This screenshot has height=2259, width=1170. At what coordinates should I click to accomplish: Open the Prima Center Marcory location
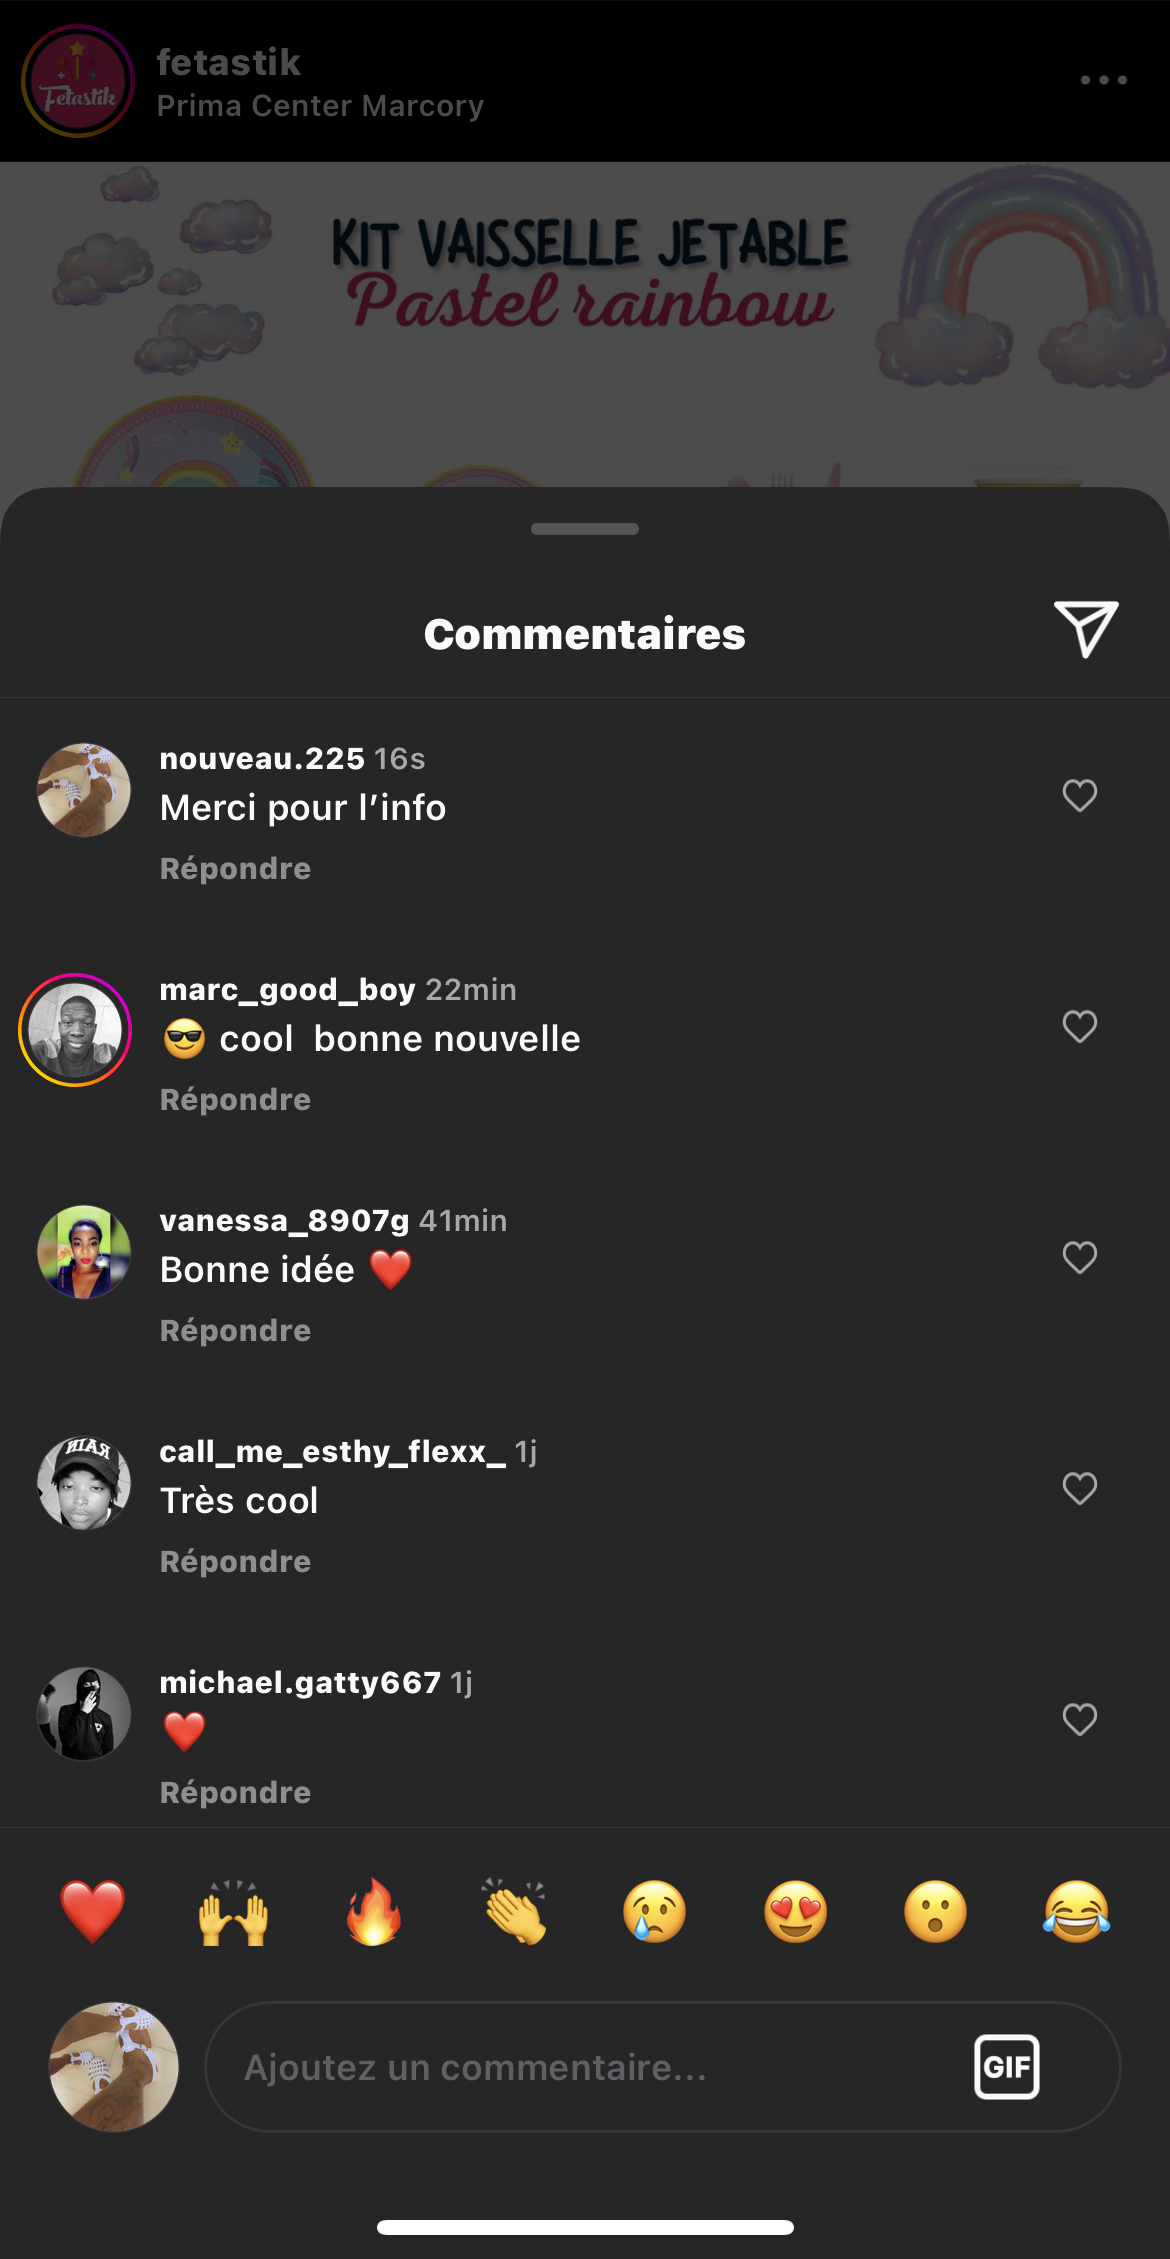pyautogui.click(x=320, y=106)
